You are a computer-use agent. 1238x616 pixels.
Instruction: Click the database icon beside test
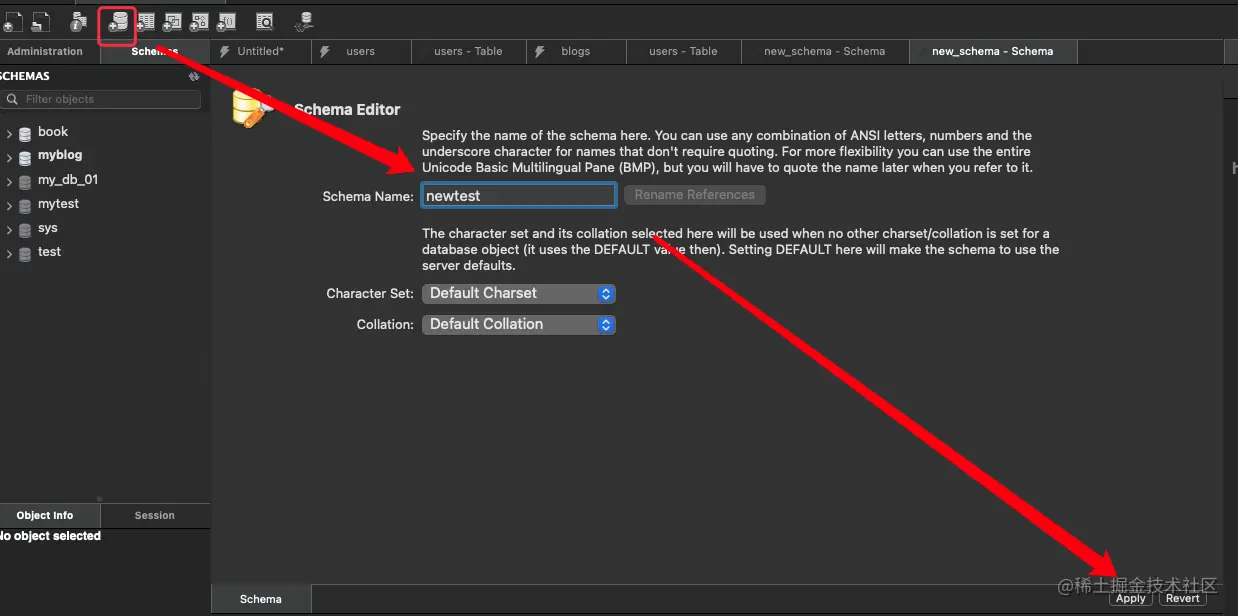(25, 253)
